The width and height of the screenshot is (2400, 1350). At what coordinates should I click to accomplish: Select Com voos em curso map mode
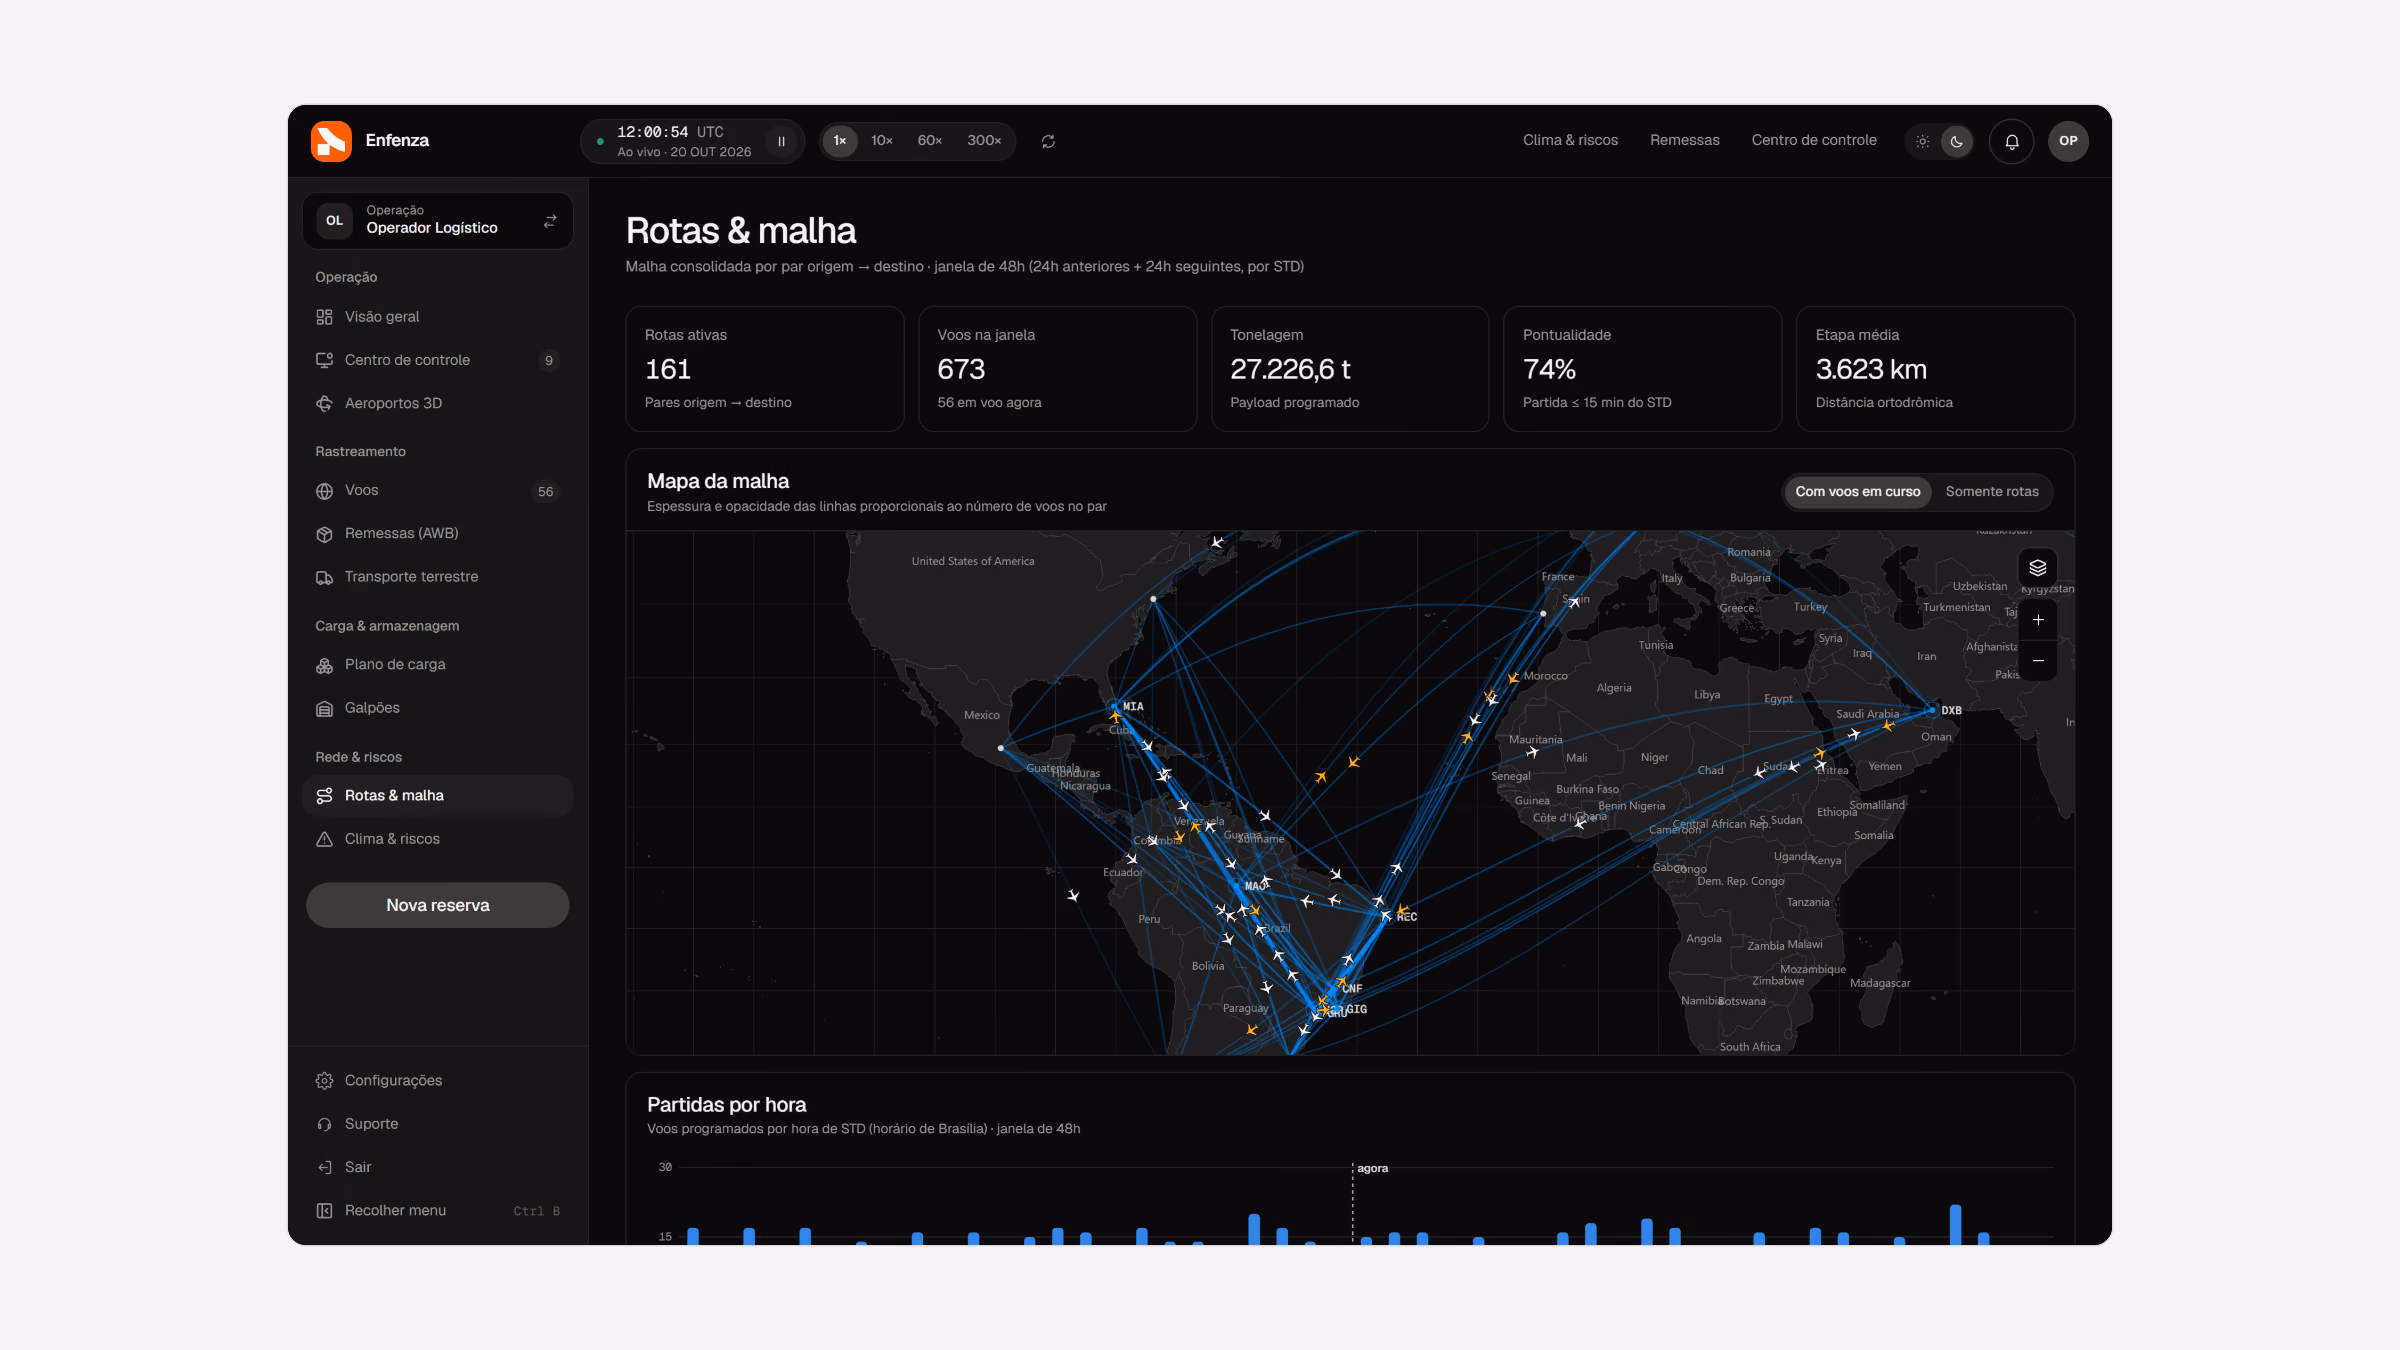[x=1857, y=491]
